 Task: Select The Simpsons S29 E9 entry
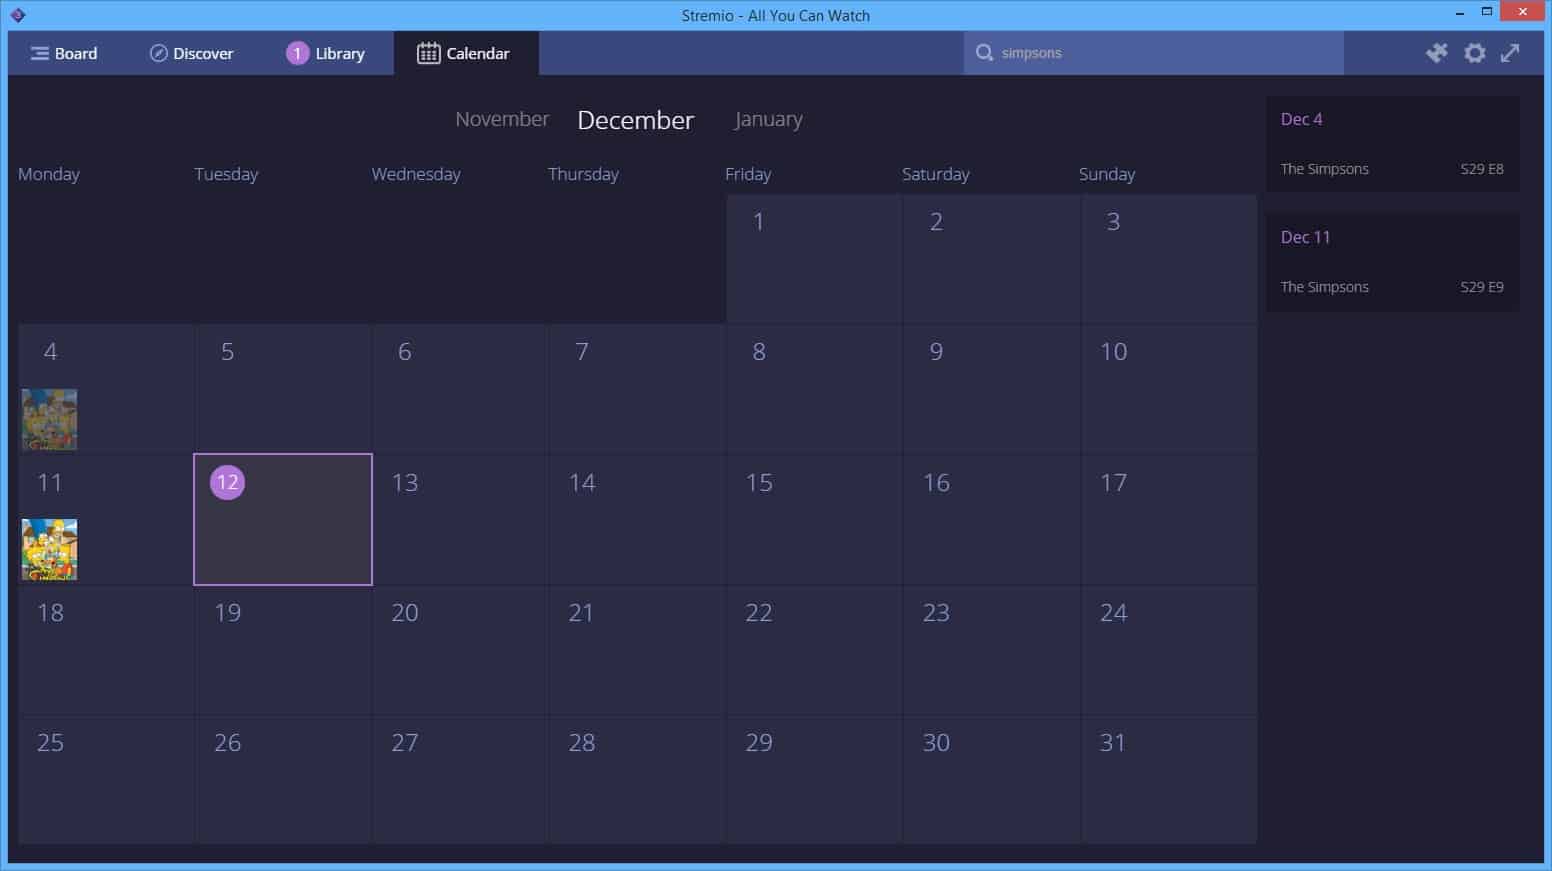coord(1392,287)
